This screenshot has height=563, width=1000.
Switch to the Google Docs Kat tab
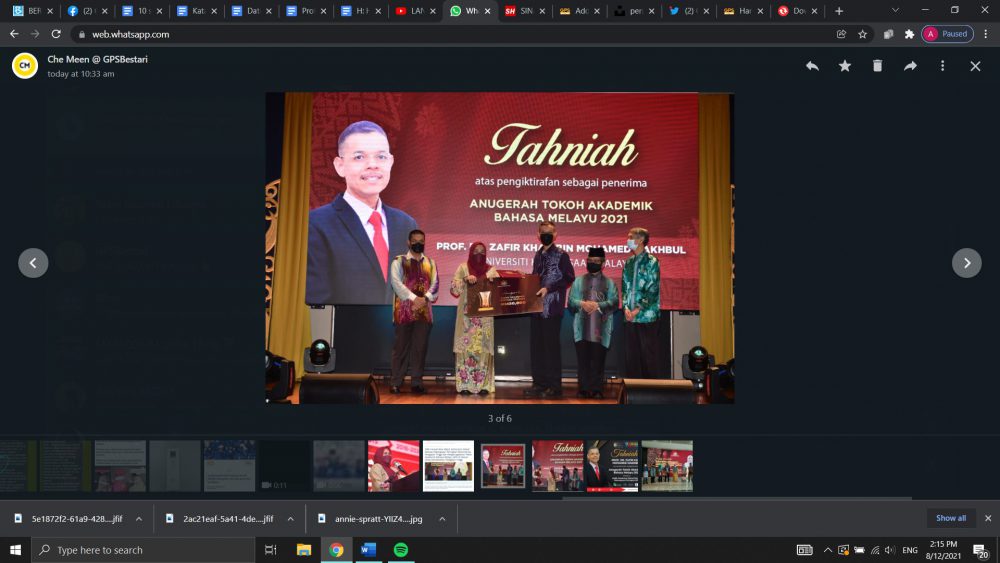tap(196, 11)
